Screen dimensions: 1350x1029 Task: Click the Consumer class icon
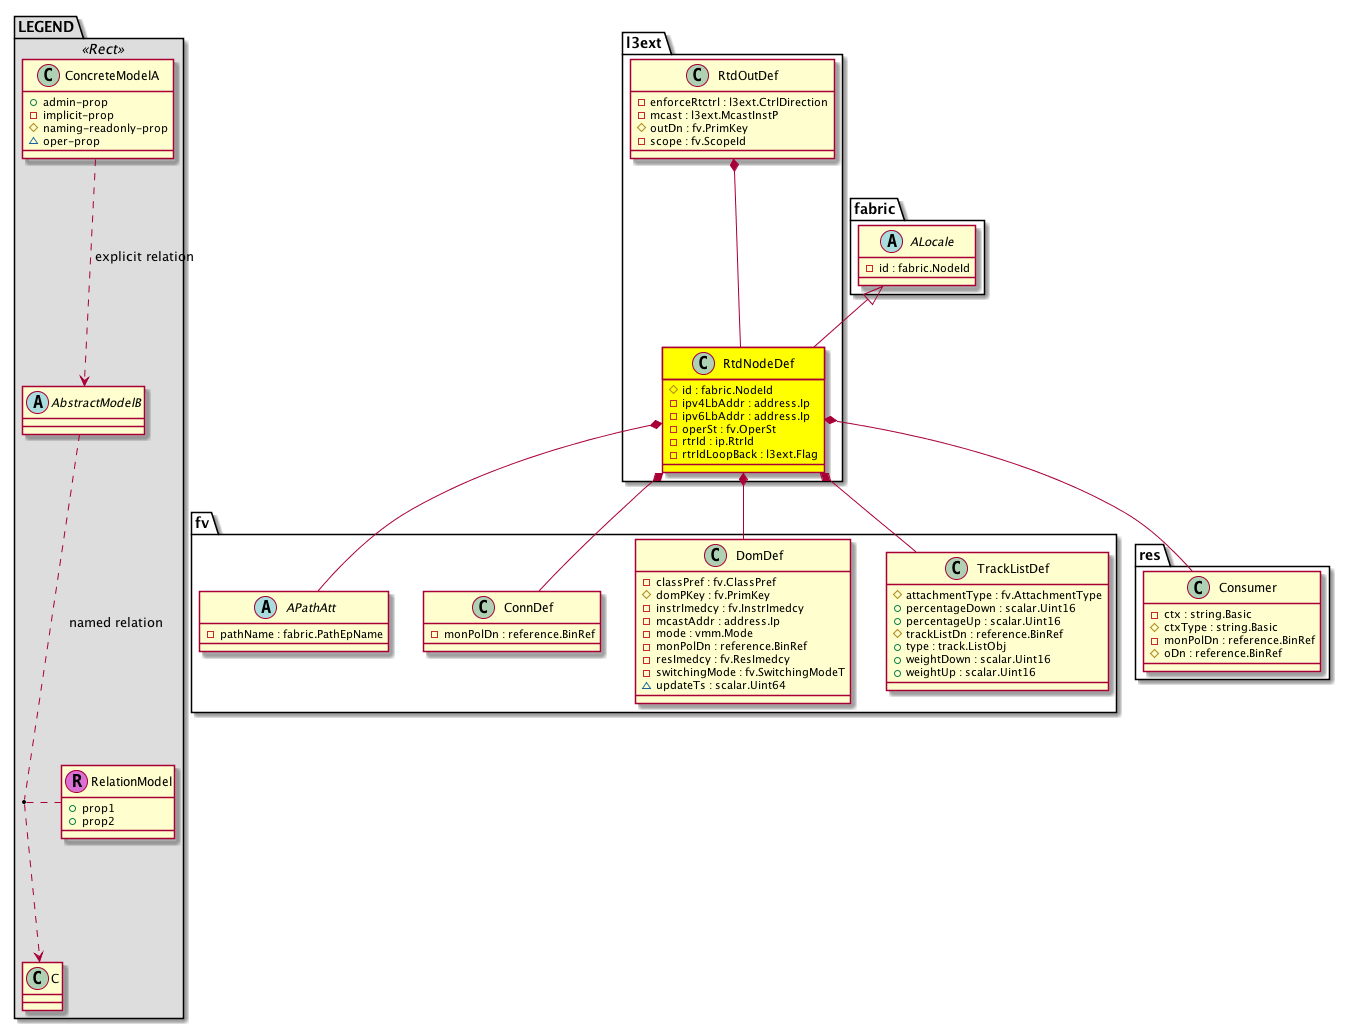point(1198,588)
